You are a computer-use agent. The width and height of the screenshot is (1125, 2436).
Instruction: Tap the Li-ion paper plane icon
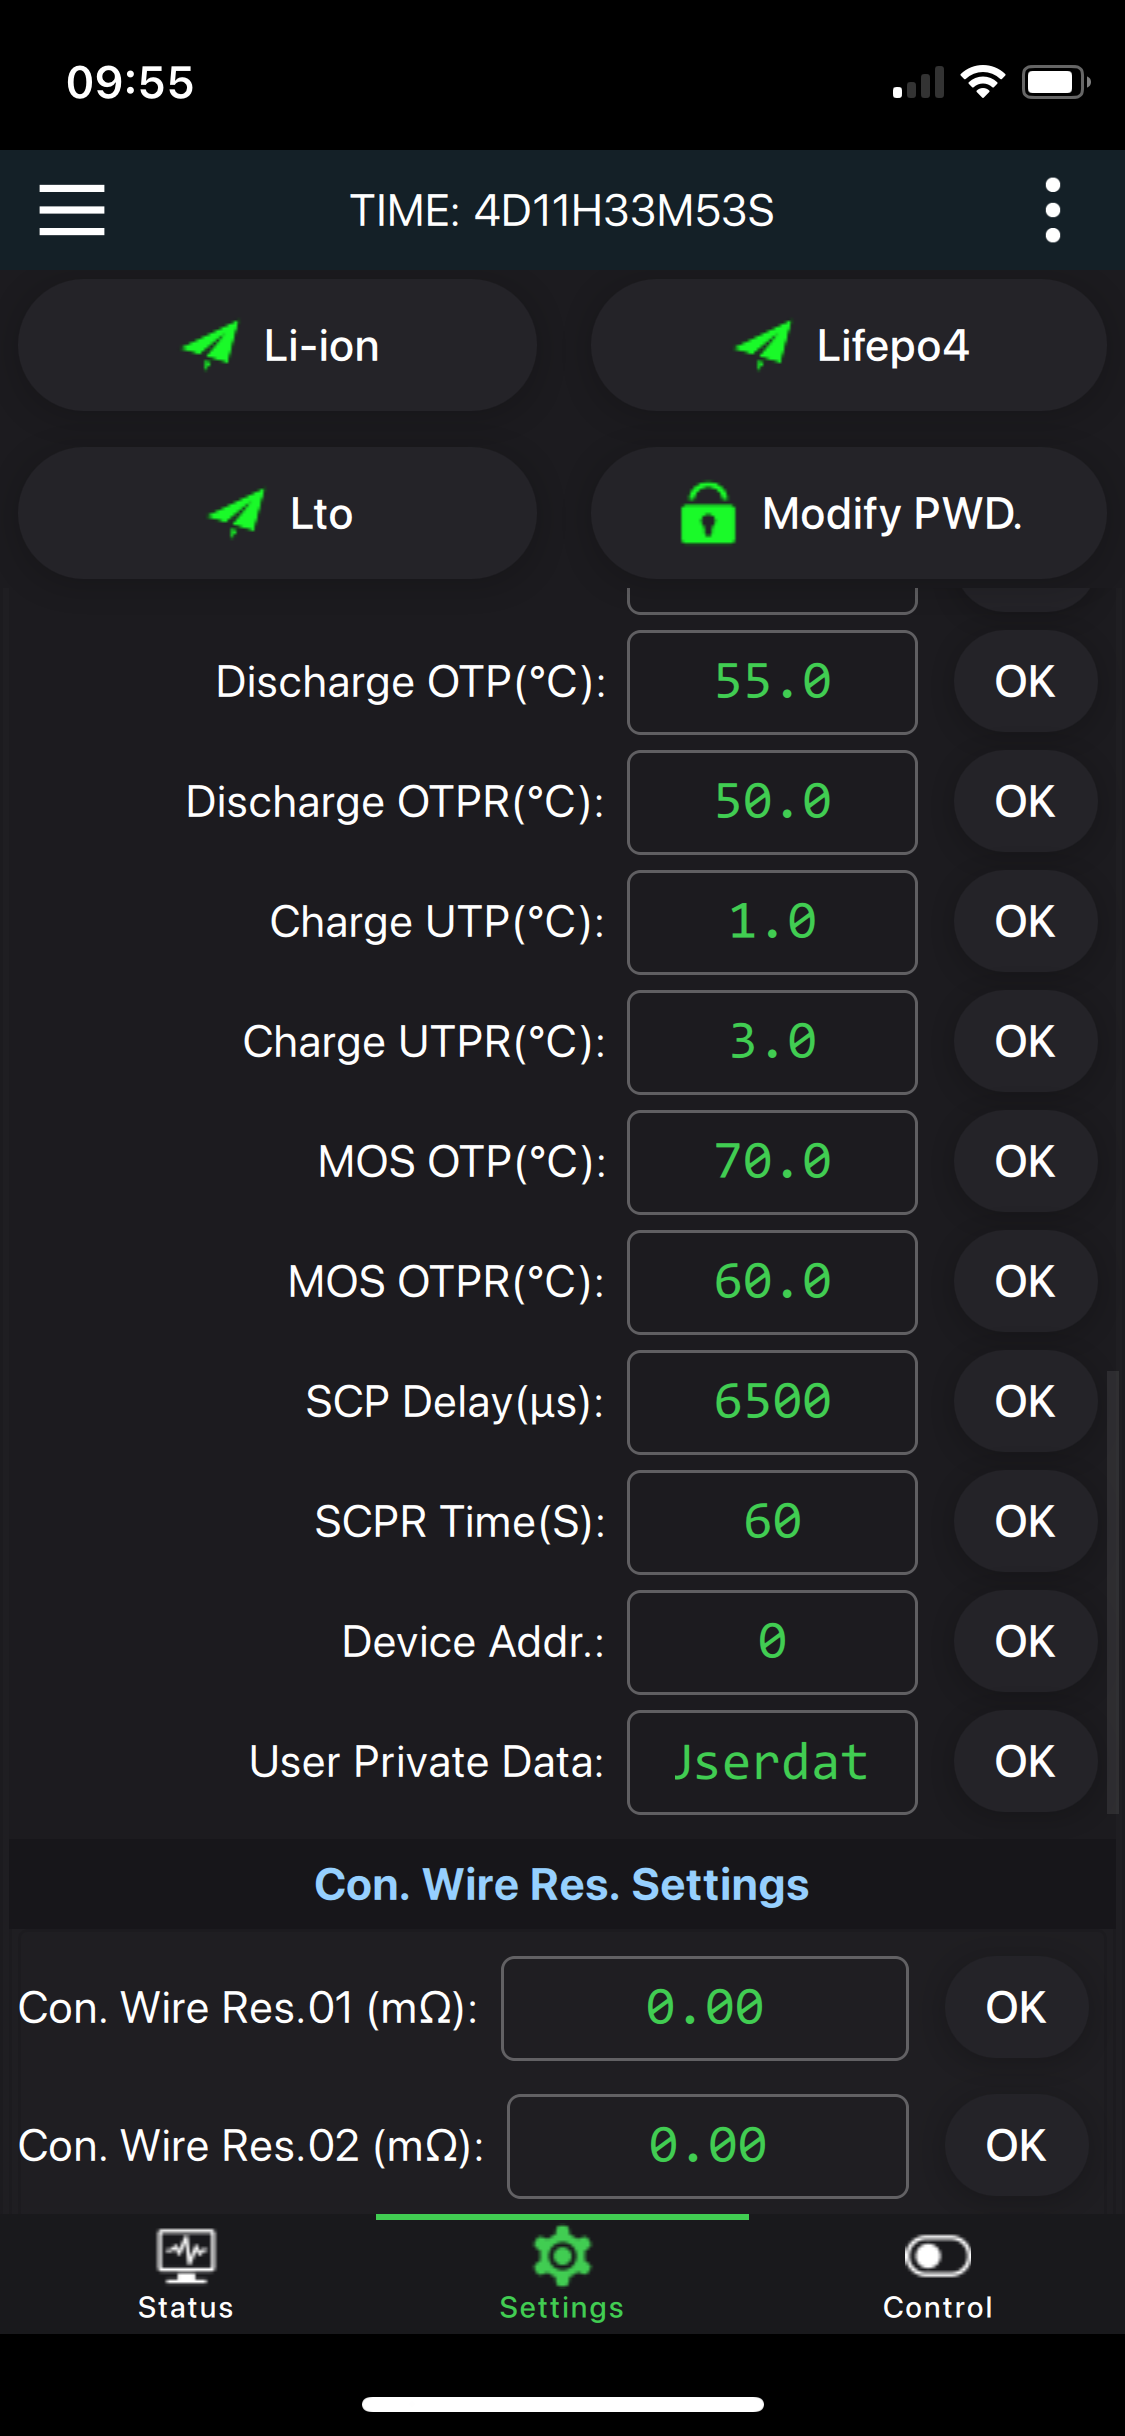pos(210,346)
